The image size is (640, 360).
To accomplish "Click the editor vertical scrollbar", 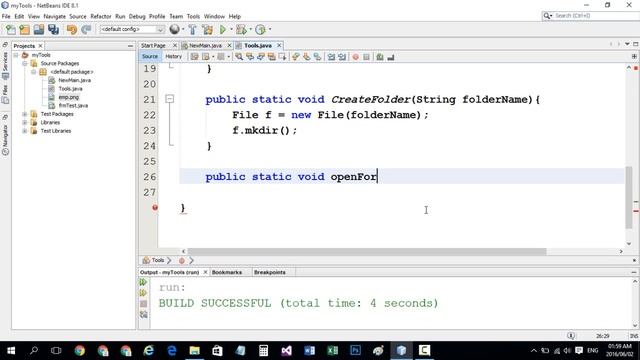I will point(629,198).
